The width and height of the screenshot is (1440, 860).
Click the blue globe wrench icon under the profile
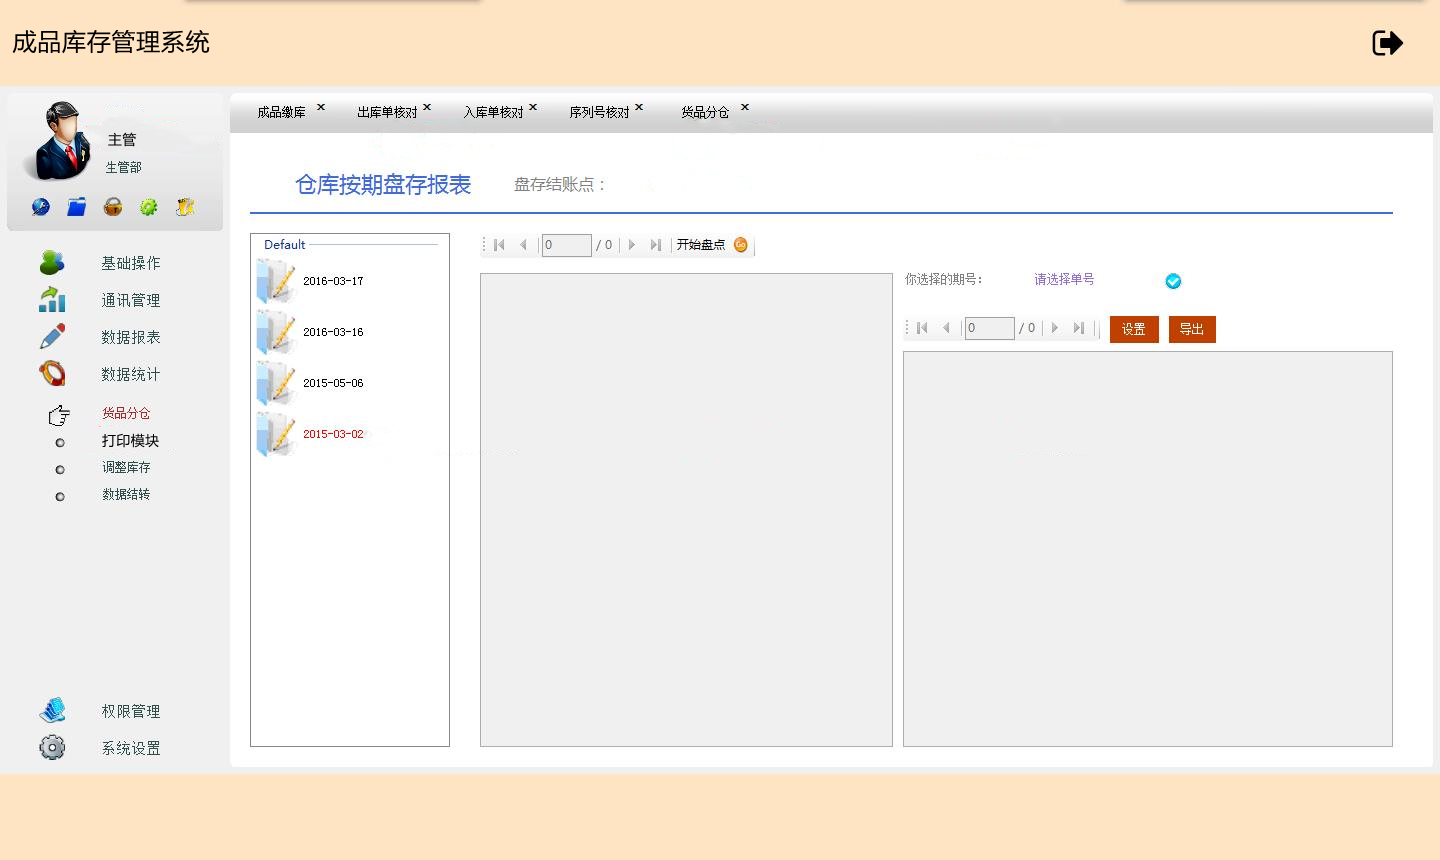click(x=41, y=207)
